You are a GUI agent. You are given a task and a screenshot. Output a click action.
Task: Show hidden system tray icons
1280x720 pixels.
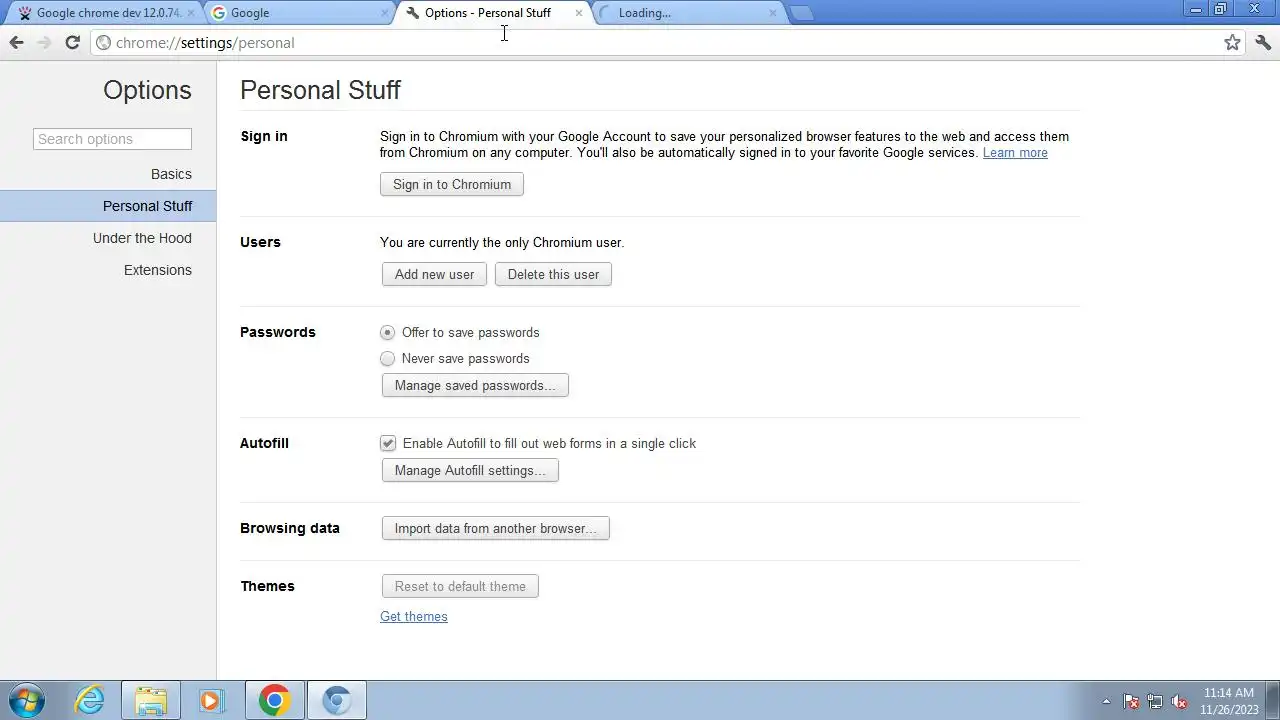click(1106, 701)
